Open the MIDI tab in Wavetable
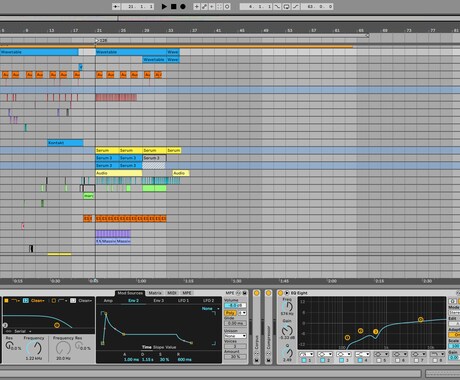460x380 pixels. [x=172, y=293]
